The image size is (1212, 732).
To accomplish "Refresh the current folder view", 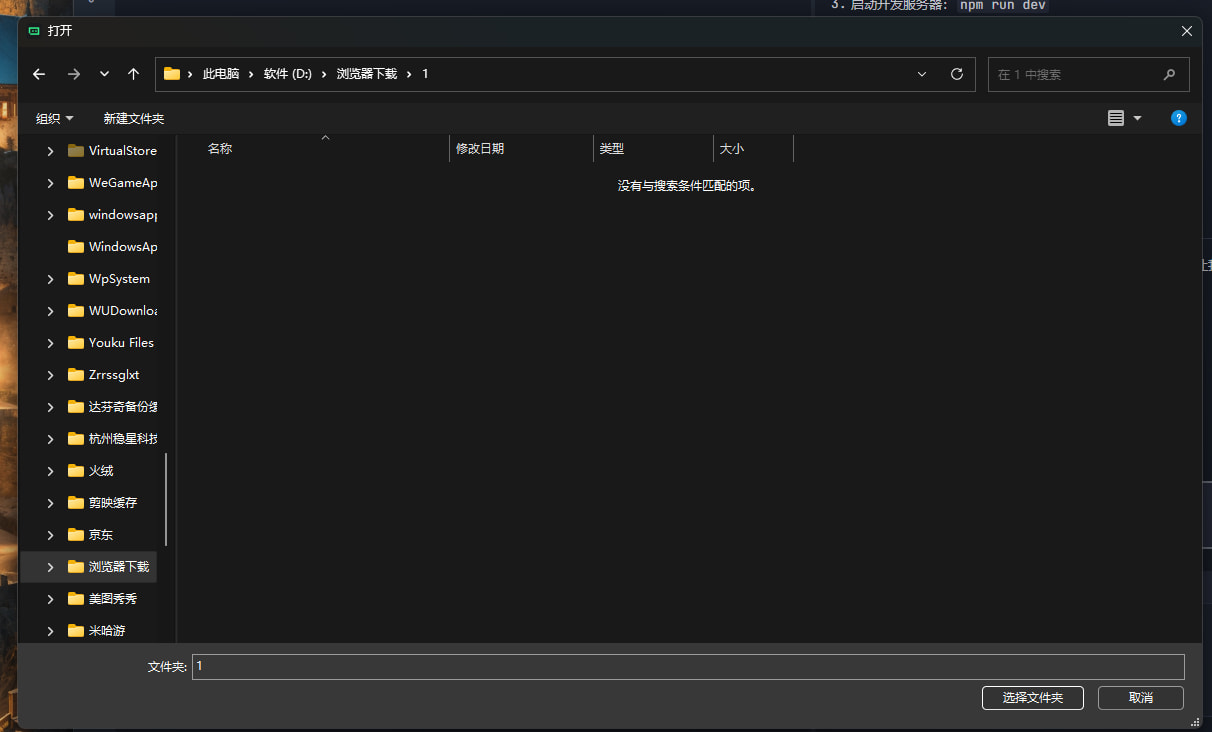I will point(956,74).
